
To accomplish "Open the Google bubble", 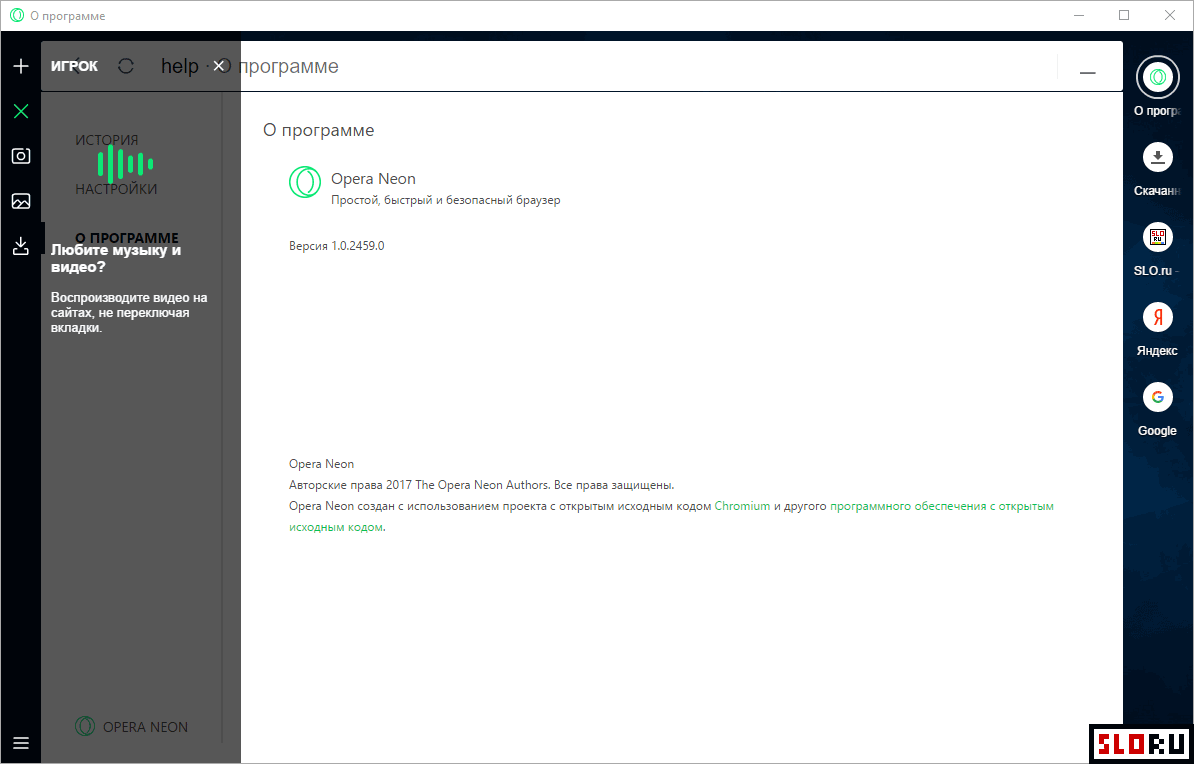I will click(1157, 397).
